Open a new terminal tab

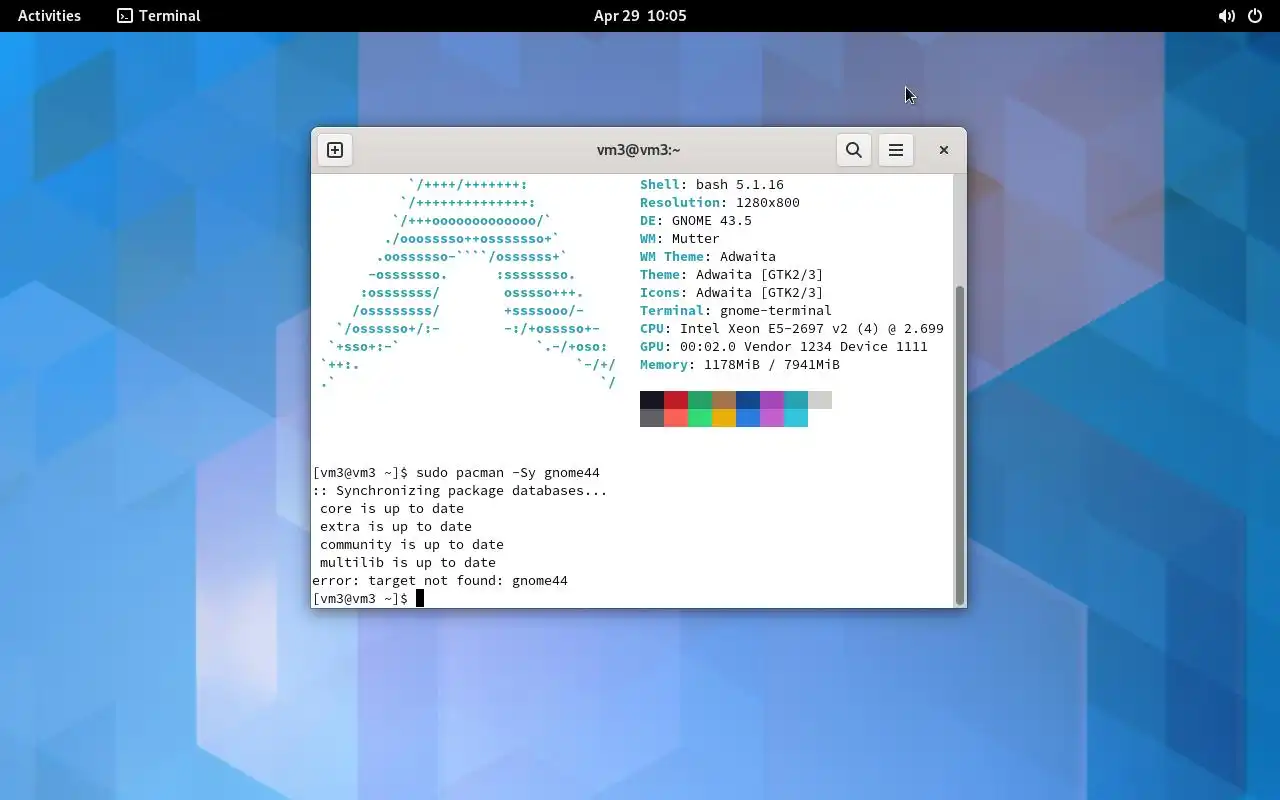click(x=335, y=150)
